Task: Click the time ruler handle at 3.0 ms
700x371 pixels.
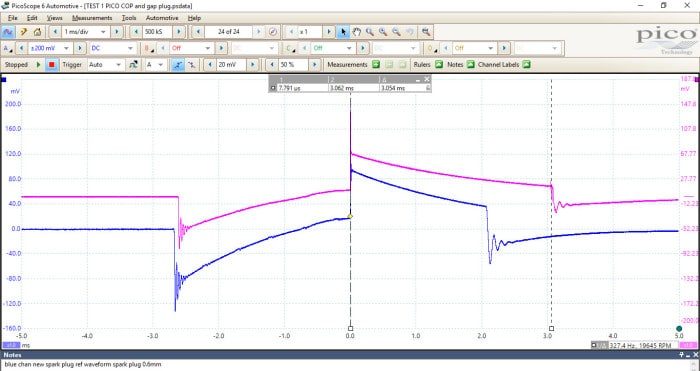Action: pos(551,329)
